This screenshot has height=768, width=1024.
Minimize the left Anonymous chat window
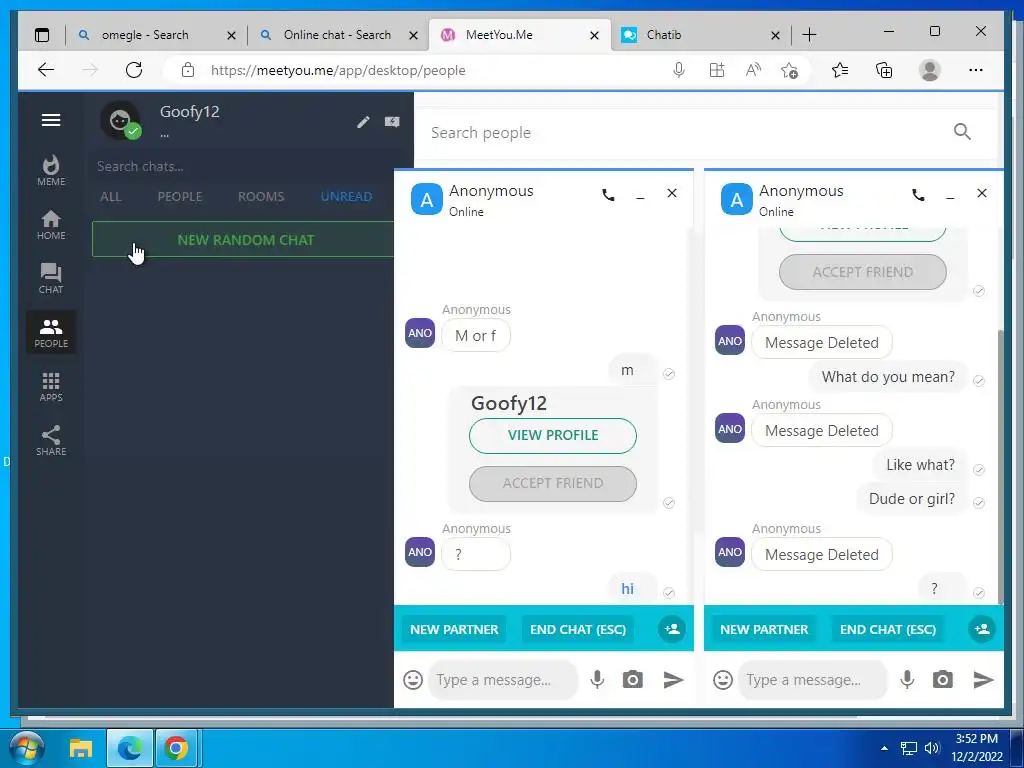click(x=640, y=196)
